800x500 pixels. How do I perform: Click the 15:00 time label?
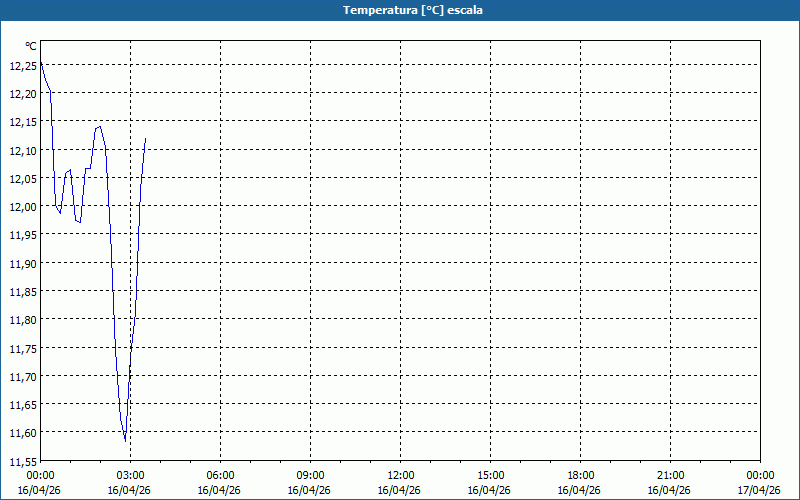(490, 476)
